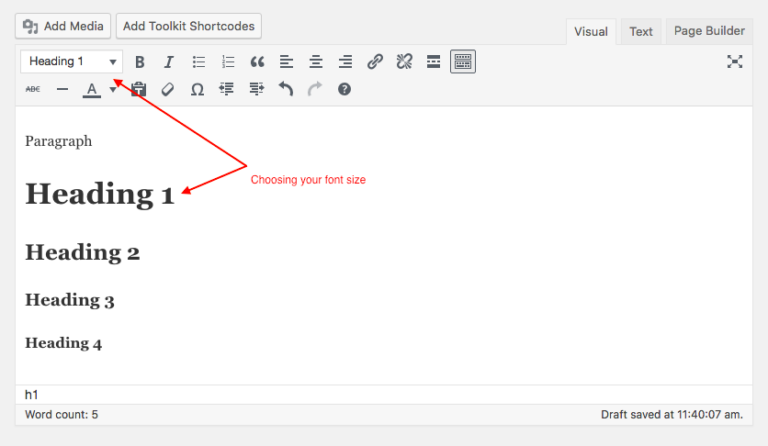Viewport: 768px width, 446px height.
Task: Apply blockquote formatting
Action: [x=257, y=62]
